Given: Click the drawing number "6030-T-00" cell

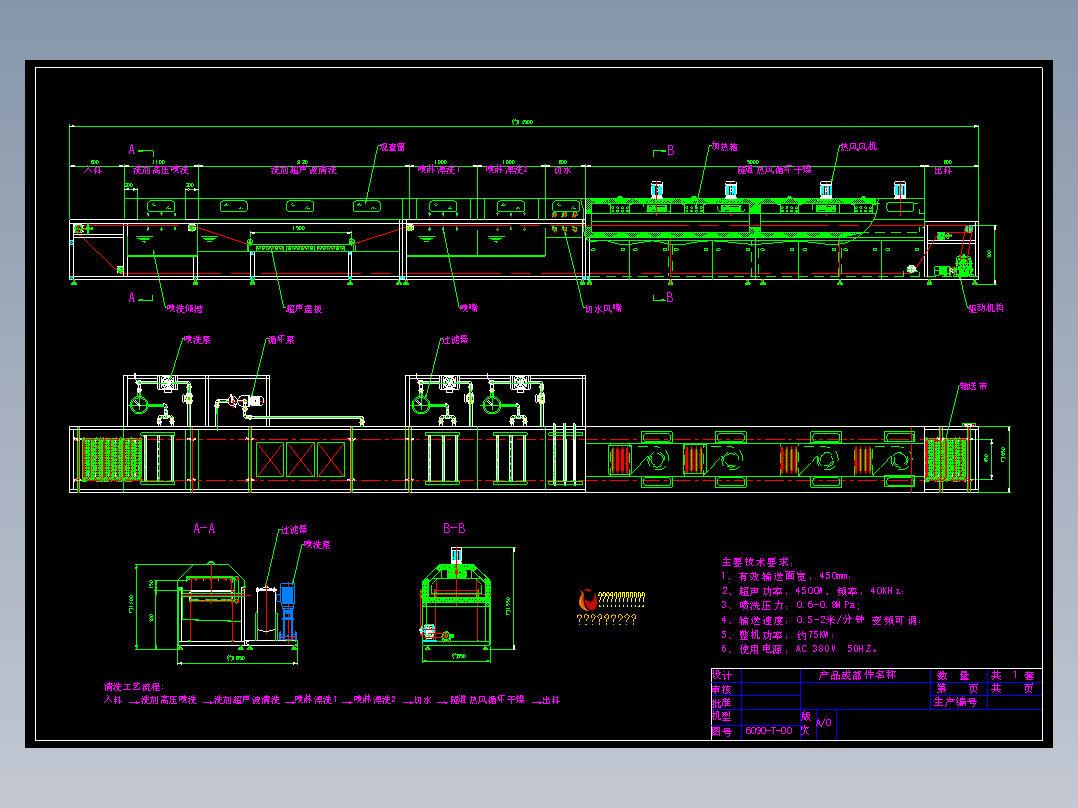Looking at the screenshot, I should [769, 731].
